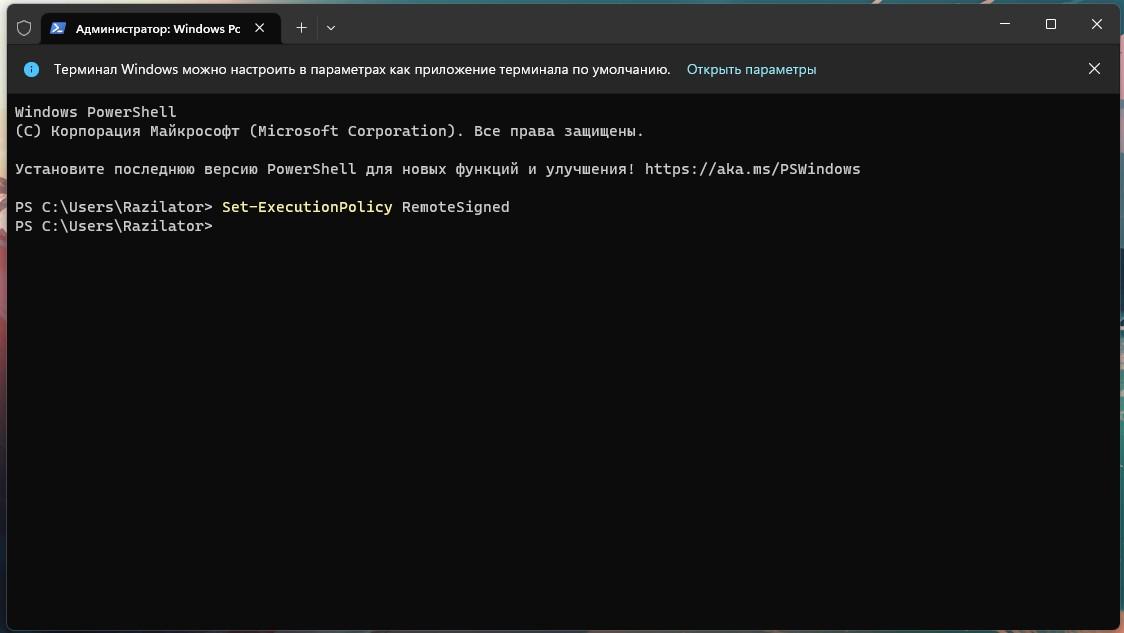Expand the new tab profiles dropdown
Viewport: 1124px width, 633px height.
tap(330, 28)
